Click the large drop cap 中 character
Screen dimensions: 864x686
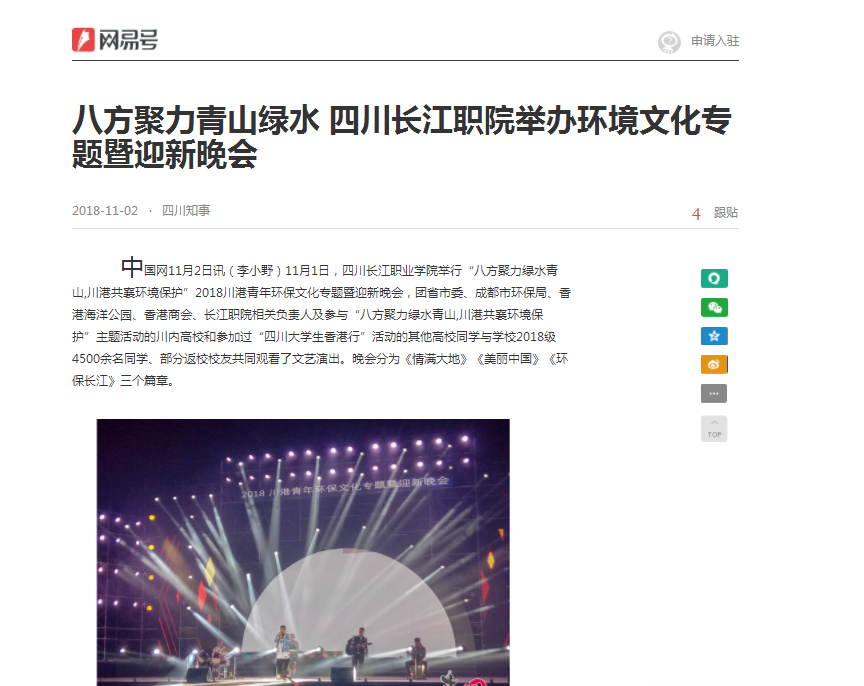coord(132,267)
